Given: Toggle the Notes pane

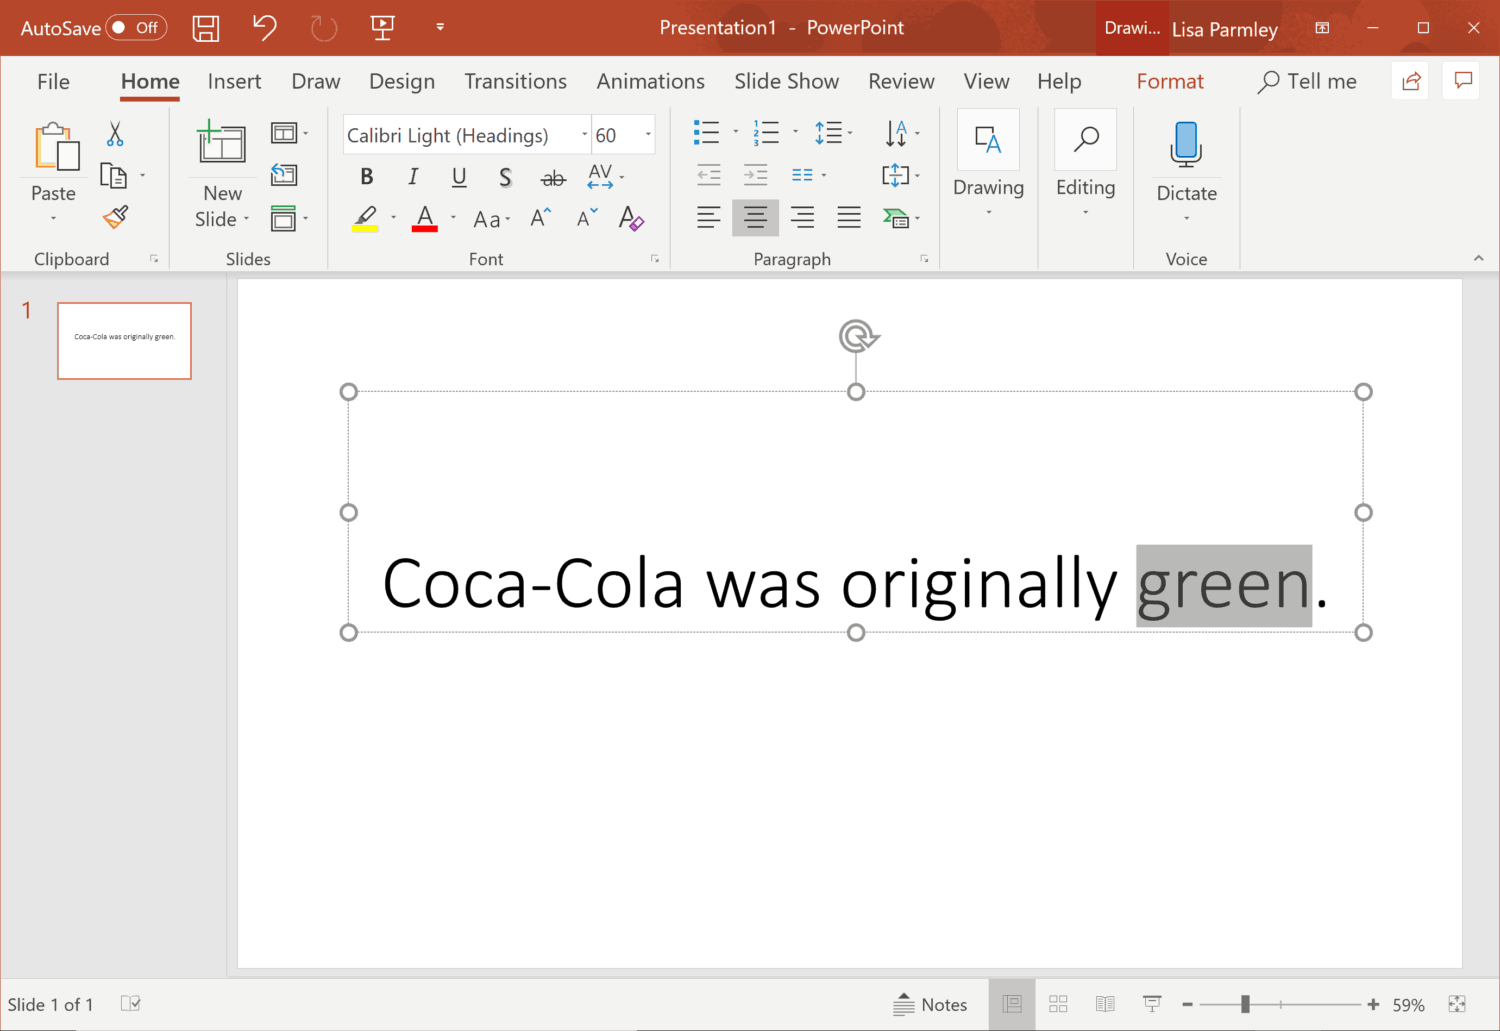Looking at the screenshot, I should click(x=930, y=1004).
